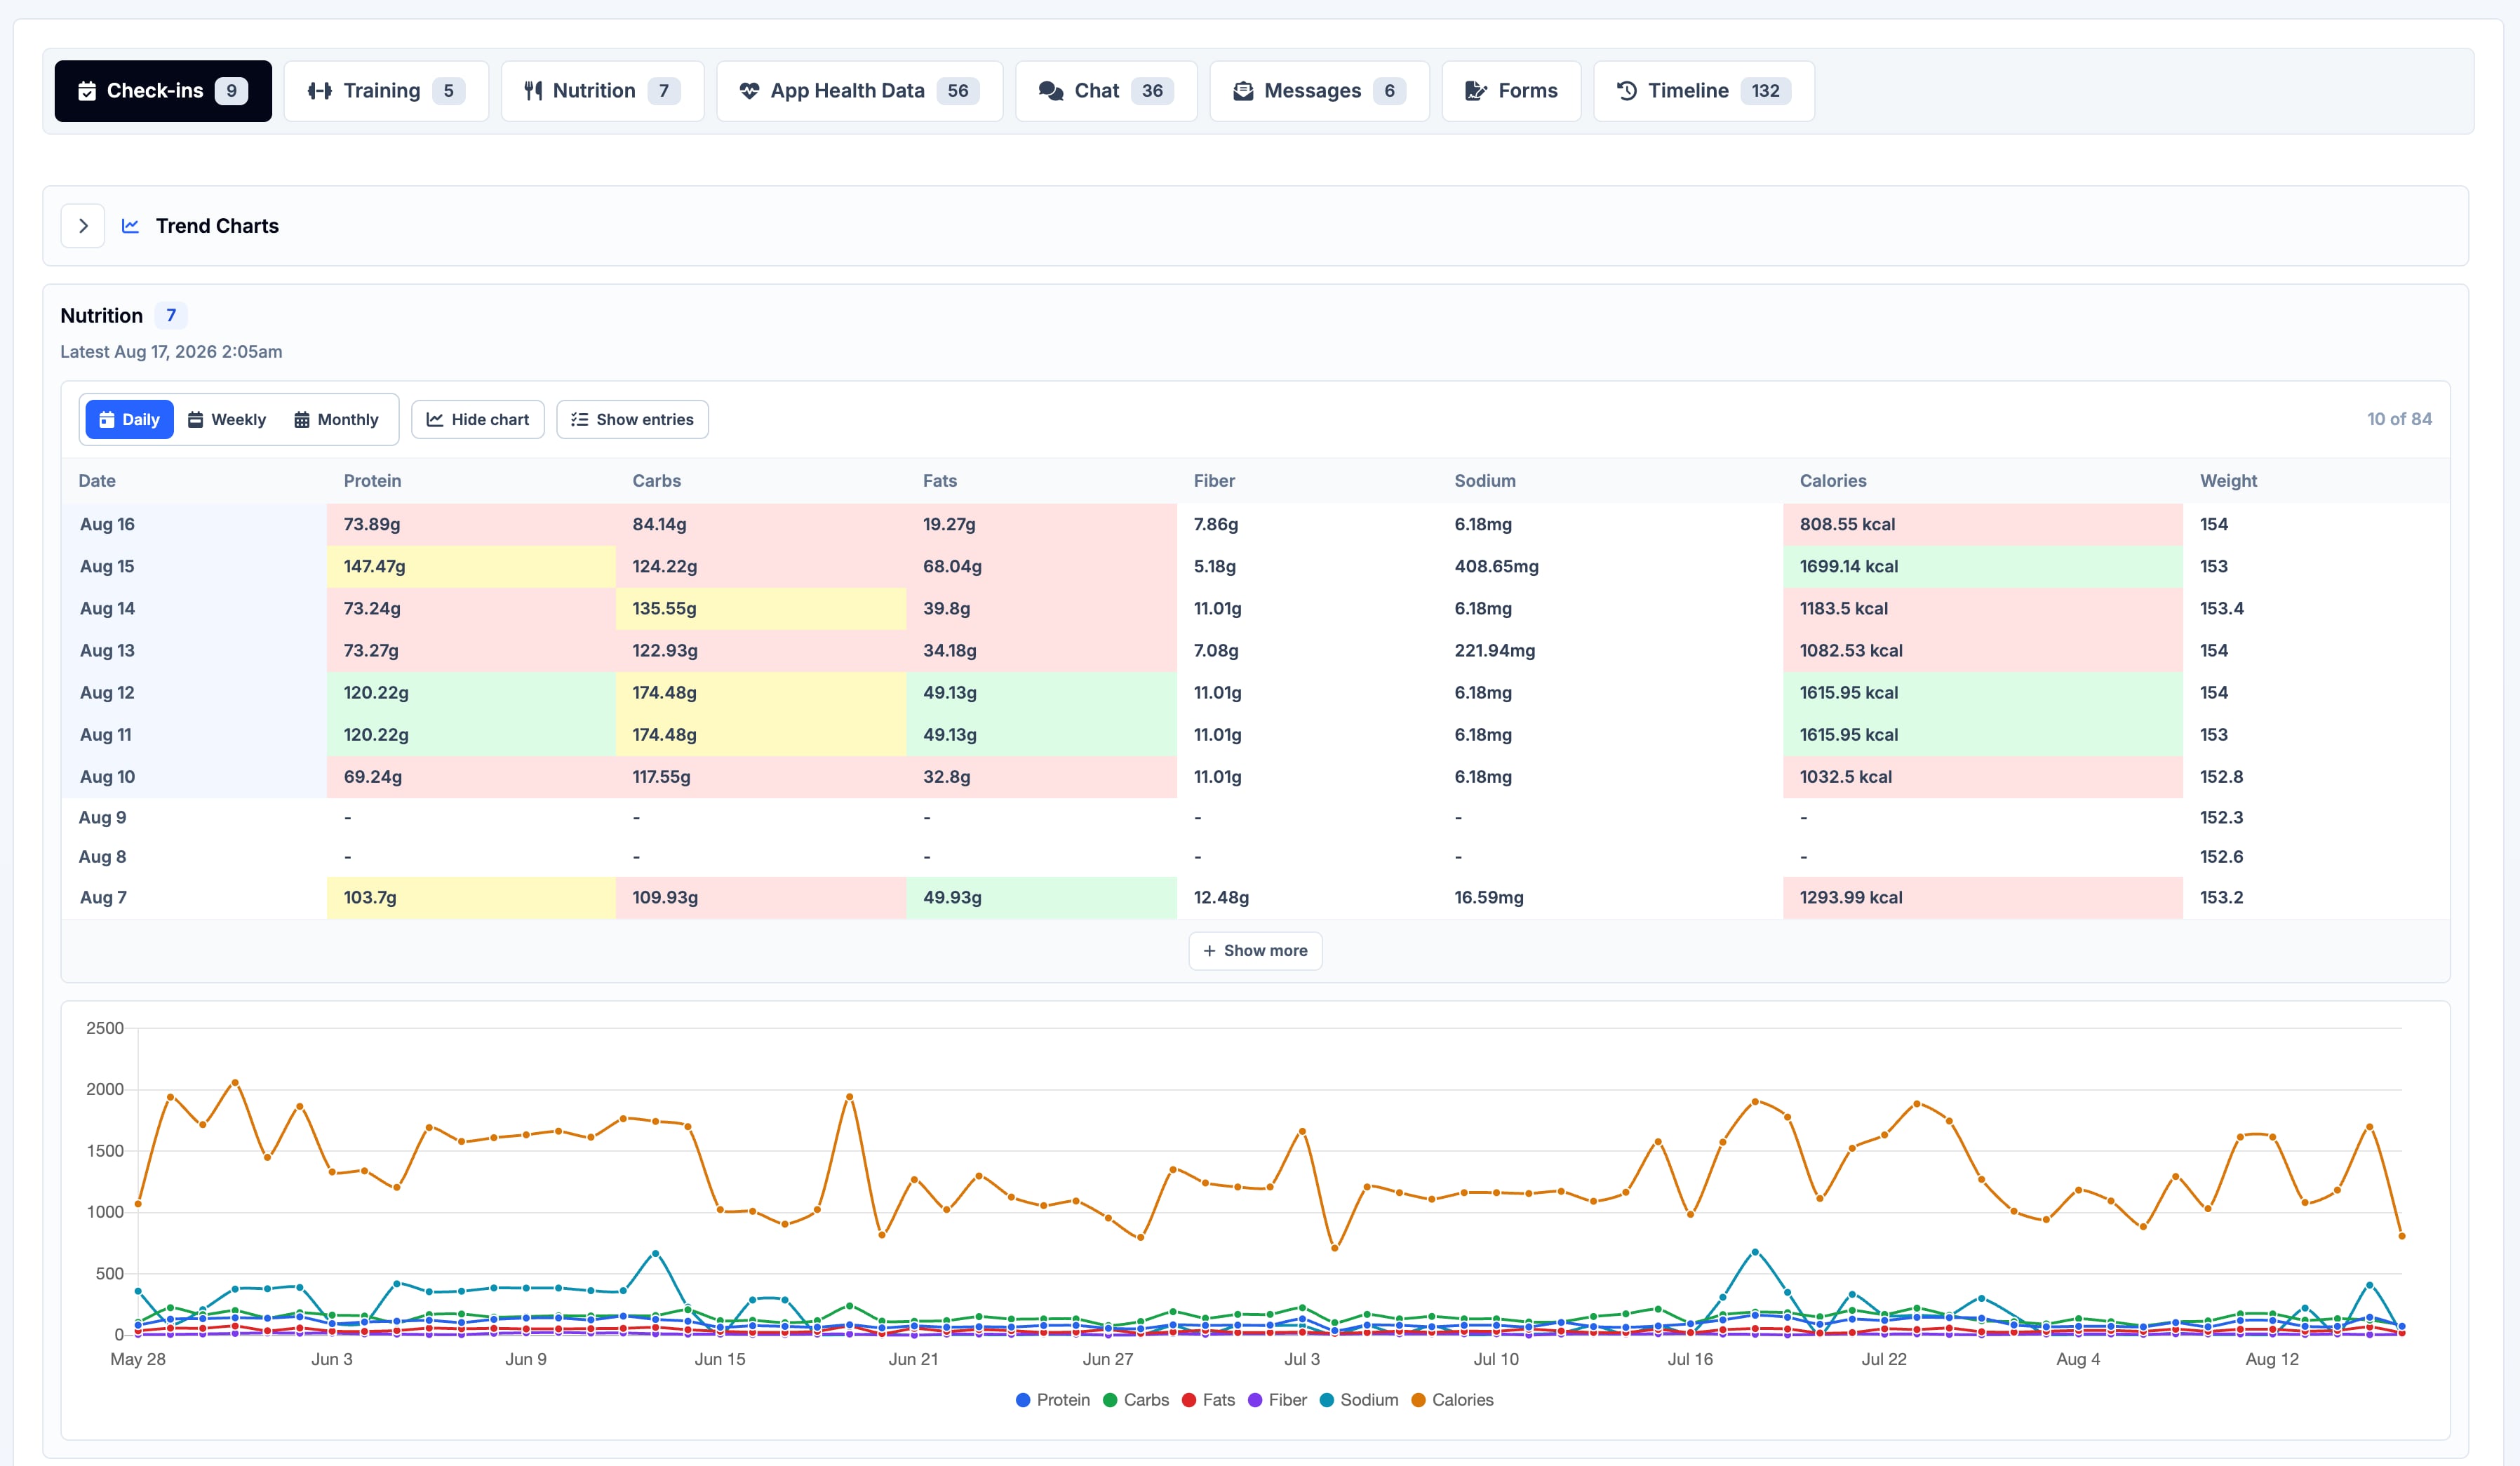The height and width of the screenshot is (1466, 2520).
Task: Click the Nutrition section count badge 7
Action: coord(171,316)
